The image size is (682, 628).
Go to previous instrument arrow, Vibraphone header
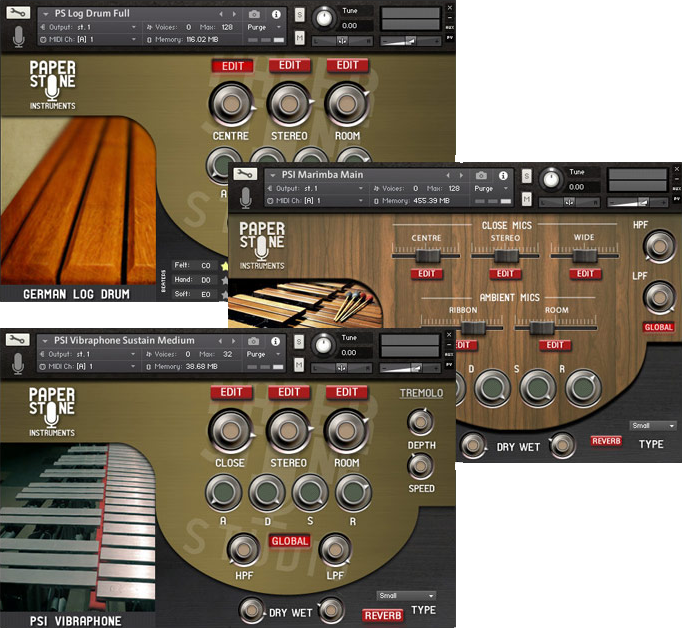click(x=220, y=341)
